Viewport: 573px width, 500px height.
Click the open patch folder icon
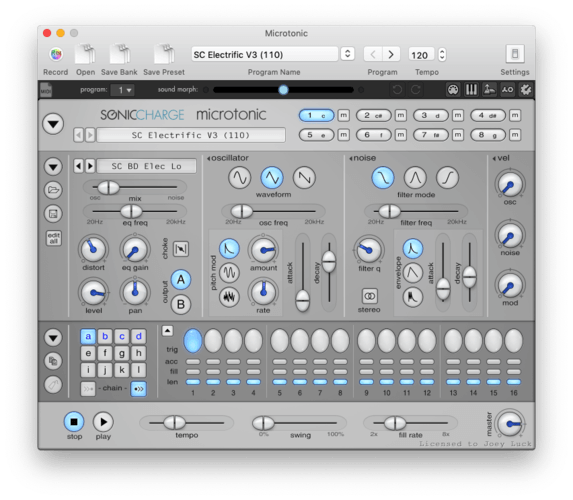tap(53, 190)
